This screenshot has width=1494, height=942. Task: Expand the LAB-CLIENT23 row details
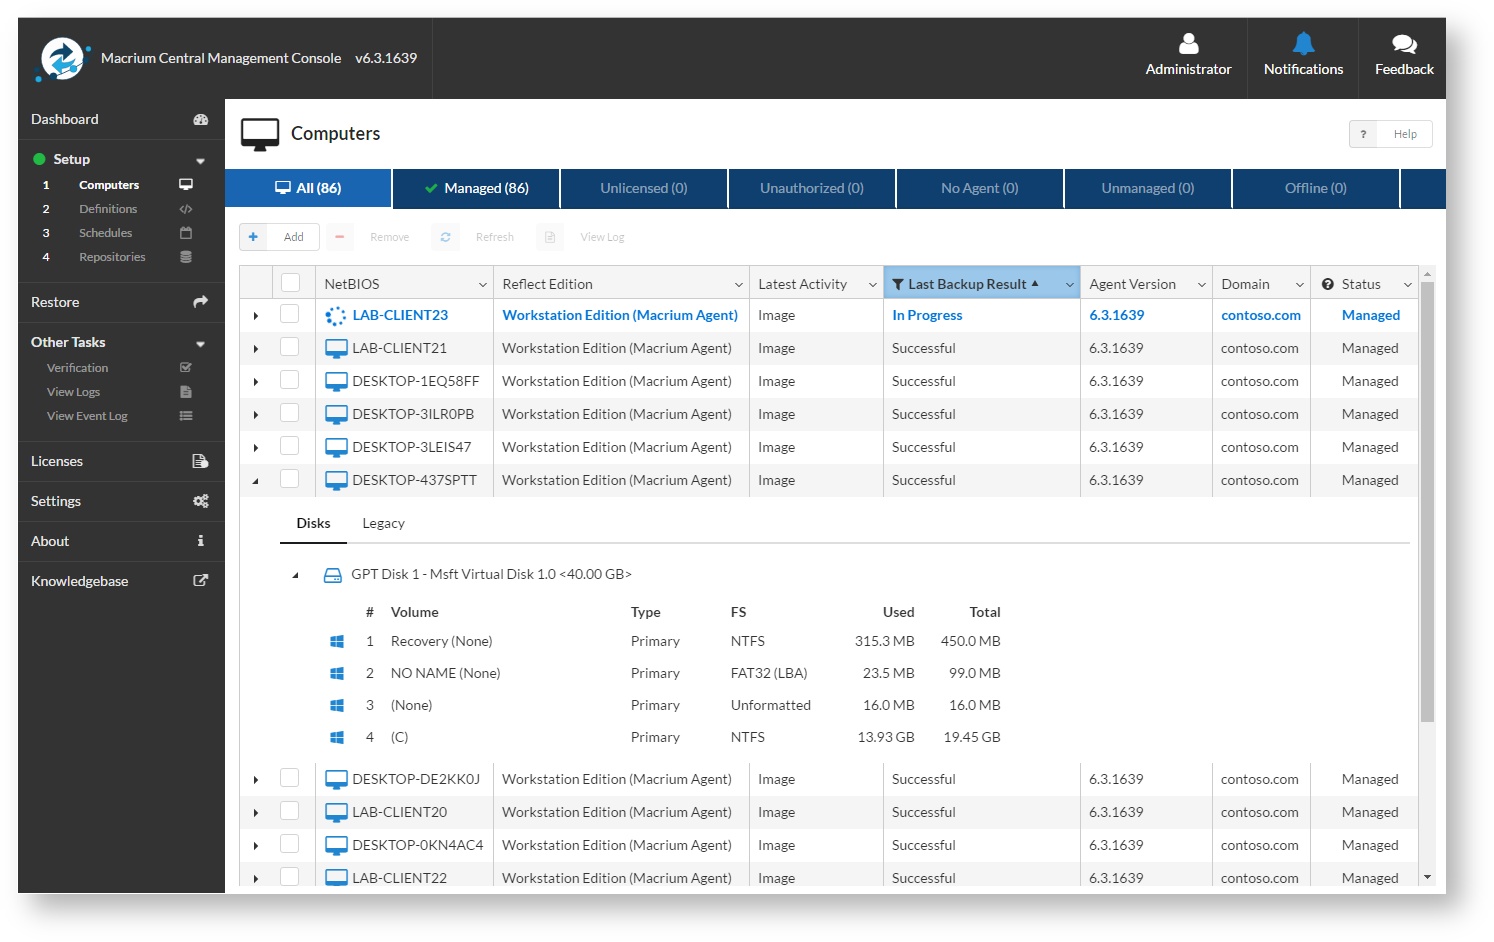coord(256,316)
